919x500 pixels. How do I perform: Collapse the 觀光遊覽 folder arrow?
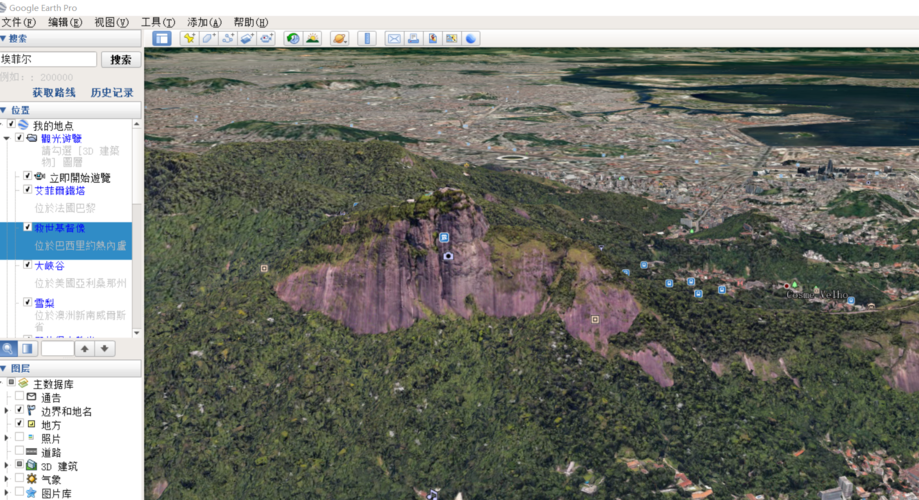(6, 138)
